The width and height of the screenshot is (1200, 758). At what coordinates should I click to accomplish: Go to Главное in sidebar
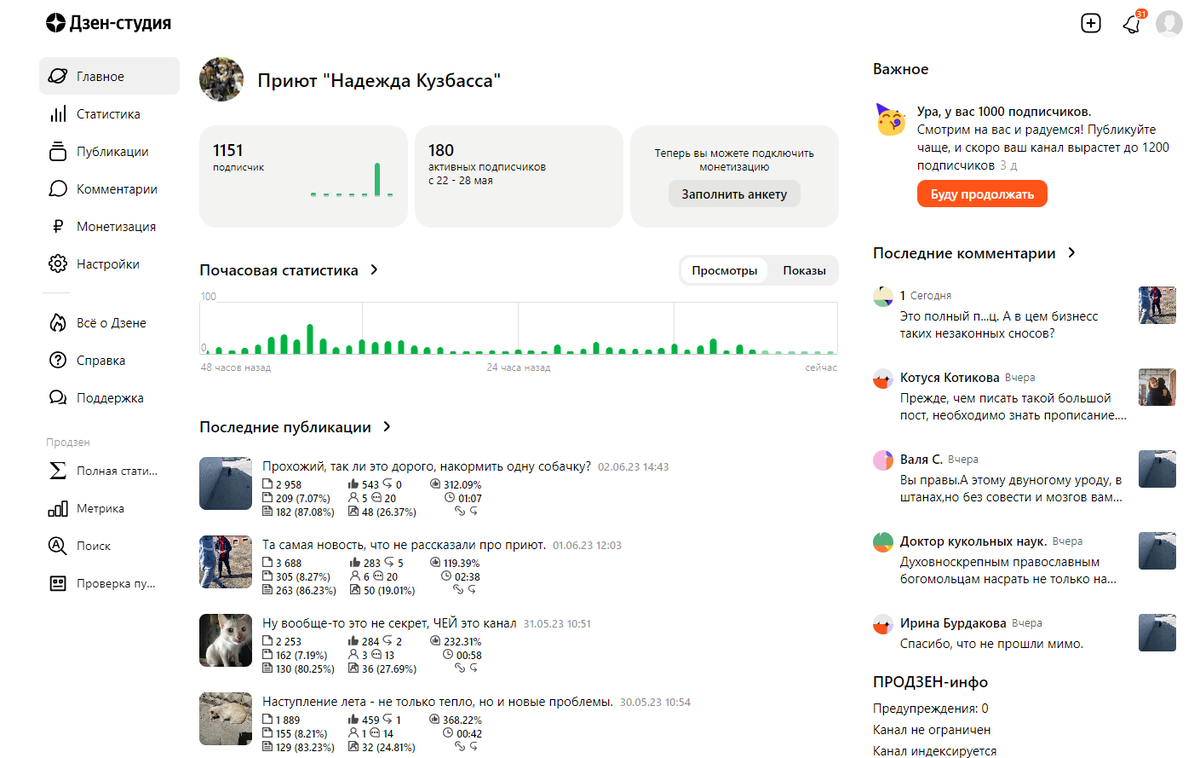tap(110, 77)
